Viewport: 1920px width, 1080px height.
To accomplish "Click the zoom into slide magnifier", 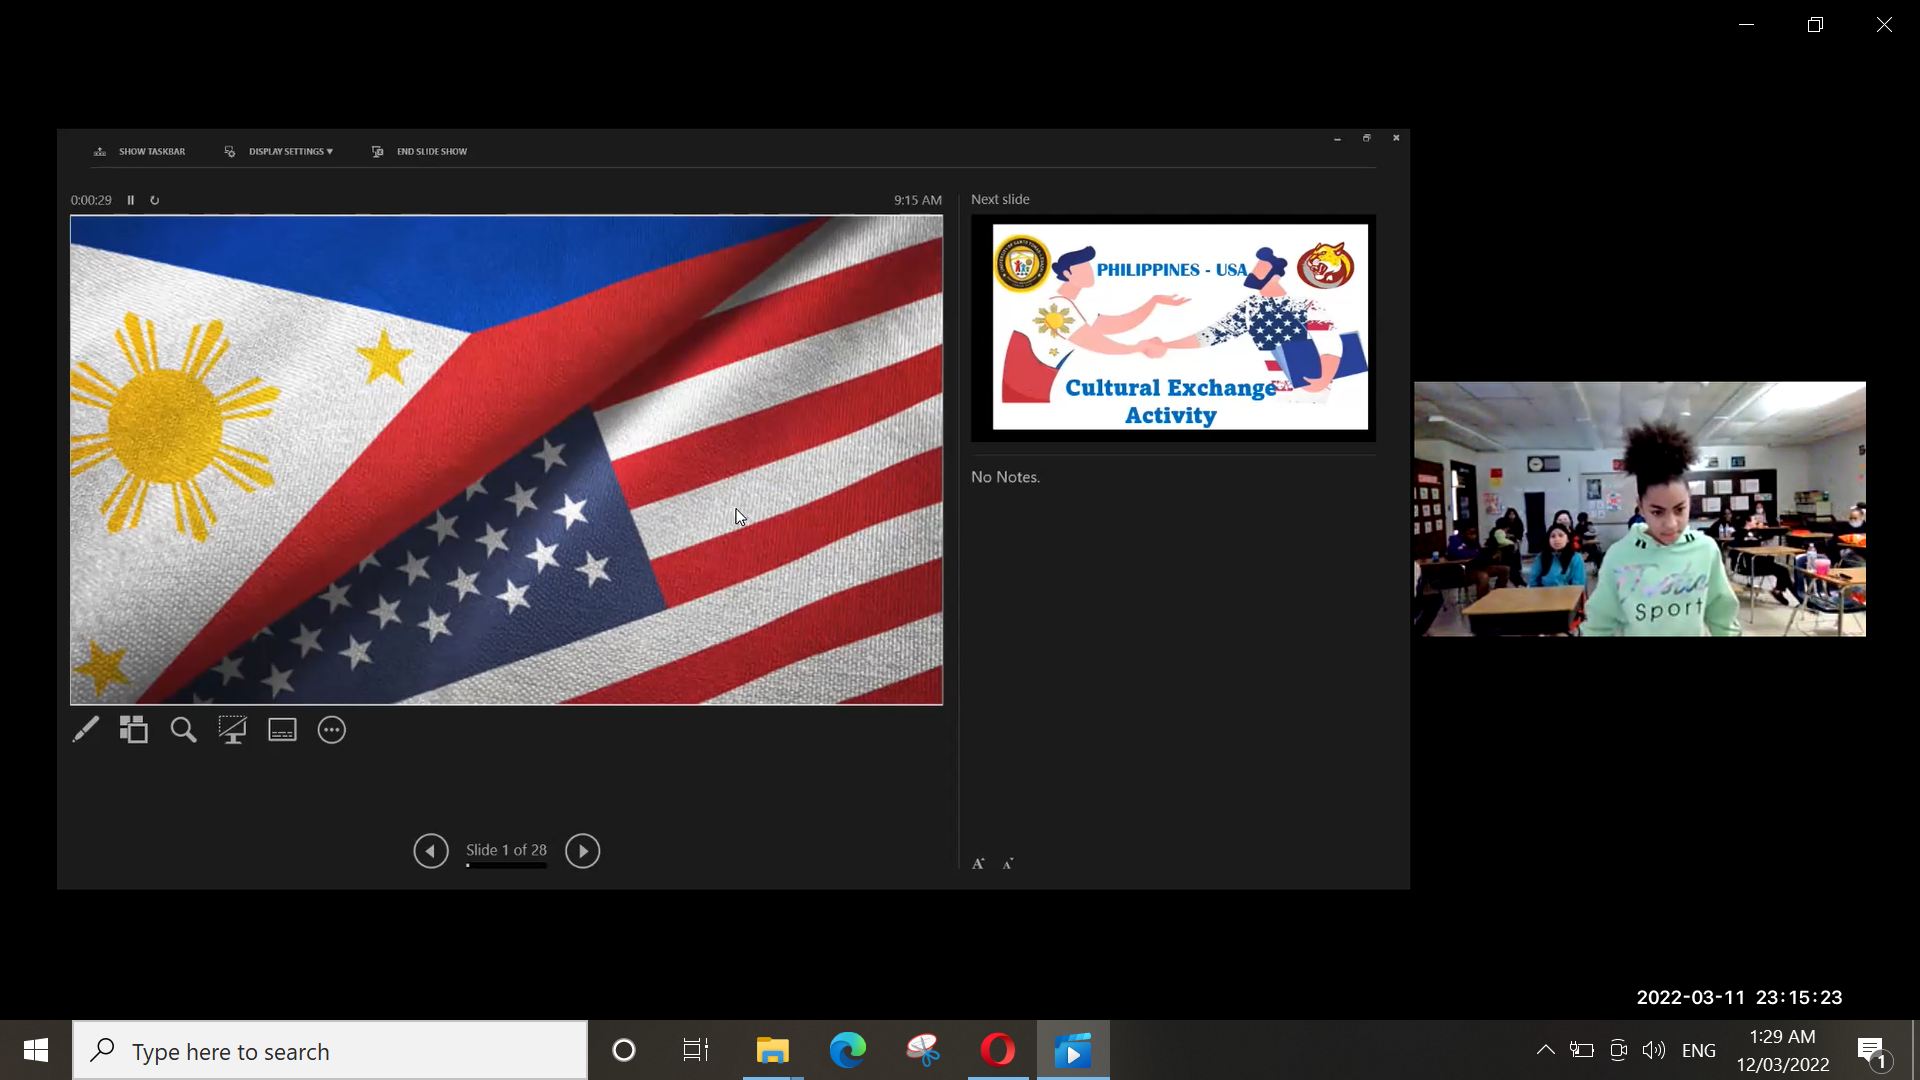I will point(183,730).
